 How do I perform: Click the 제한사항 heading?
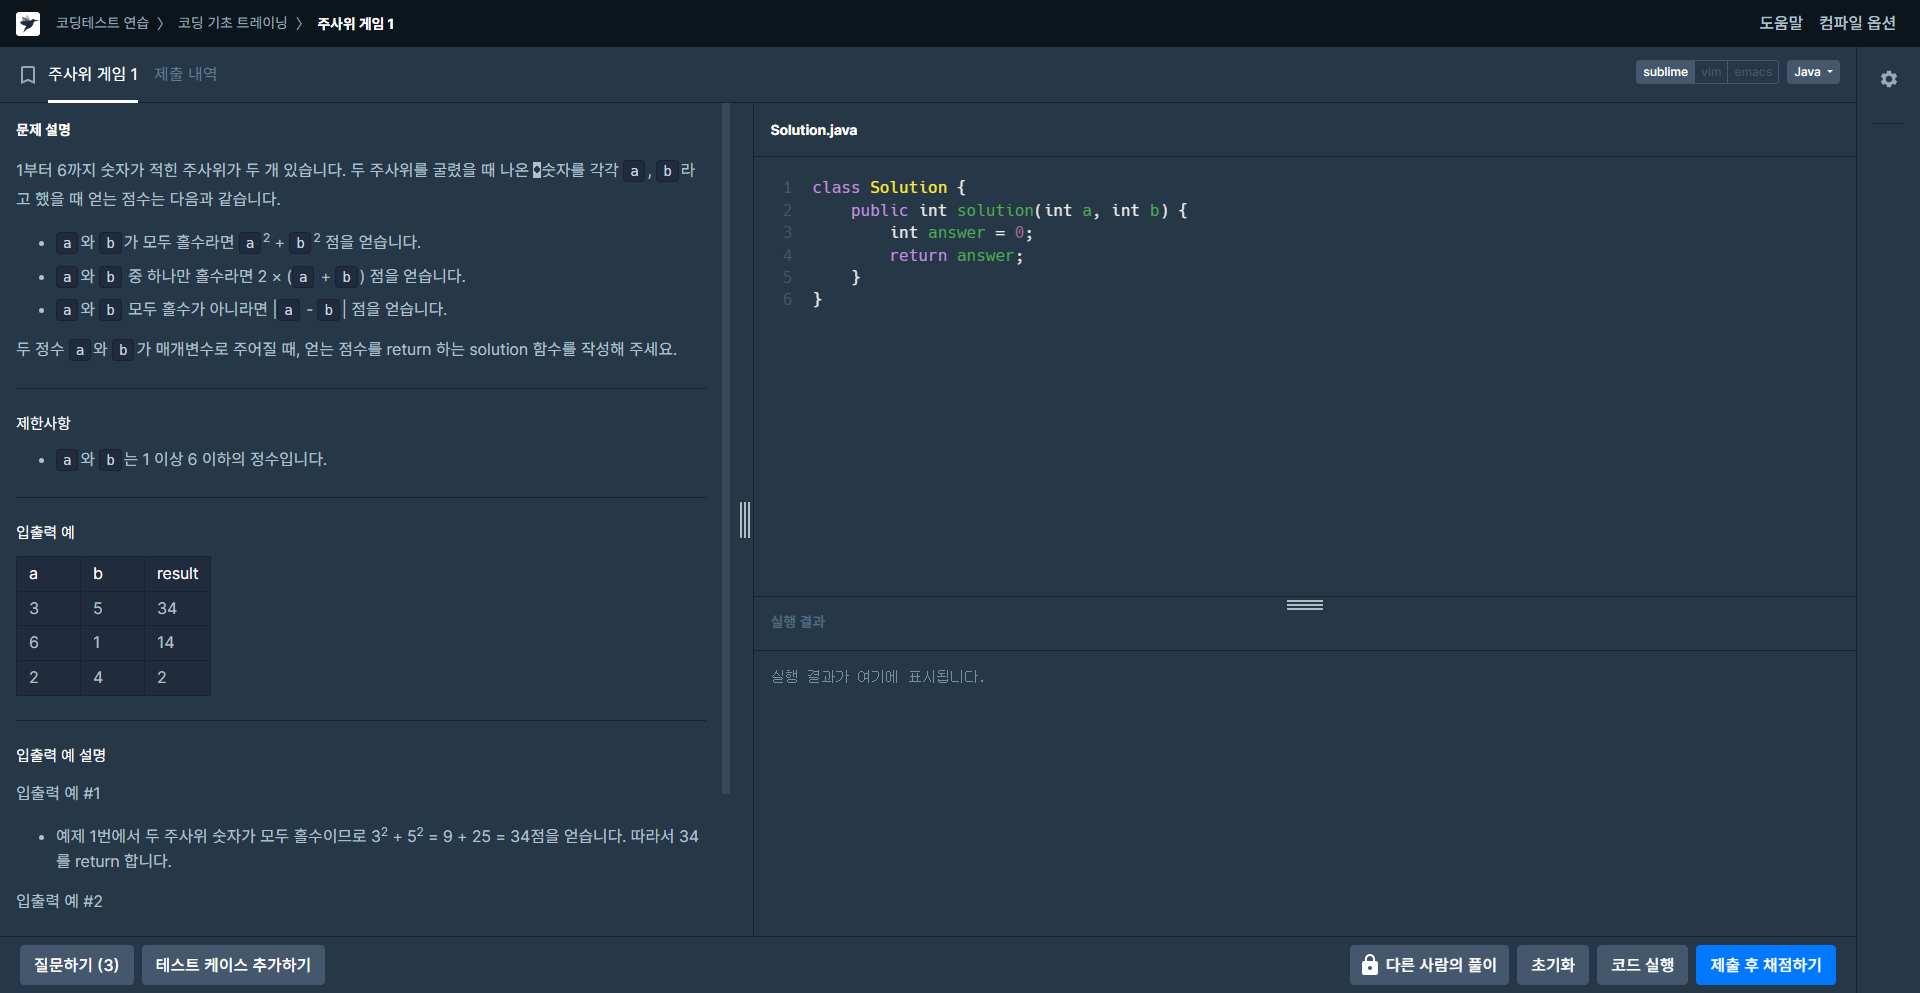[x=43, y=423]
